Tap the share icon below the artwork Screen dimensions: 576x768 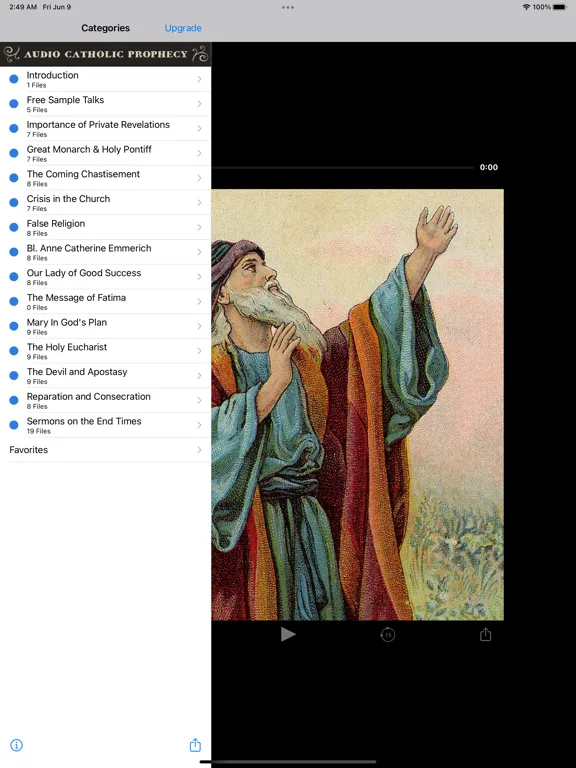point(485,634)
